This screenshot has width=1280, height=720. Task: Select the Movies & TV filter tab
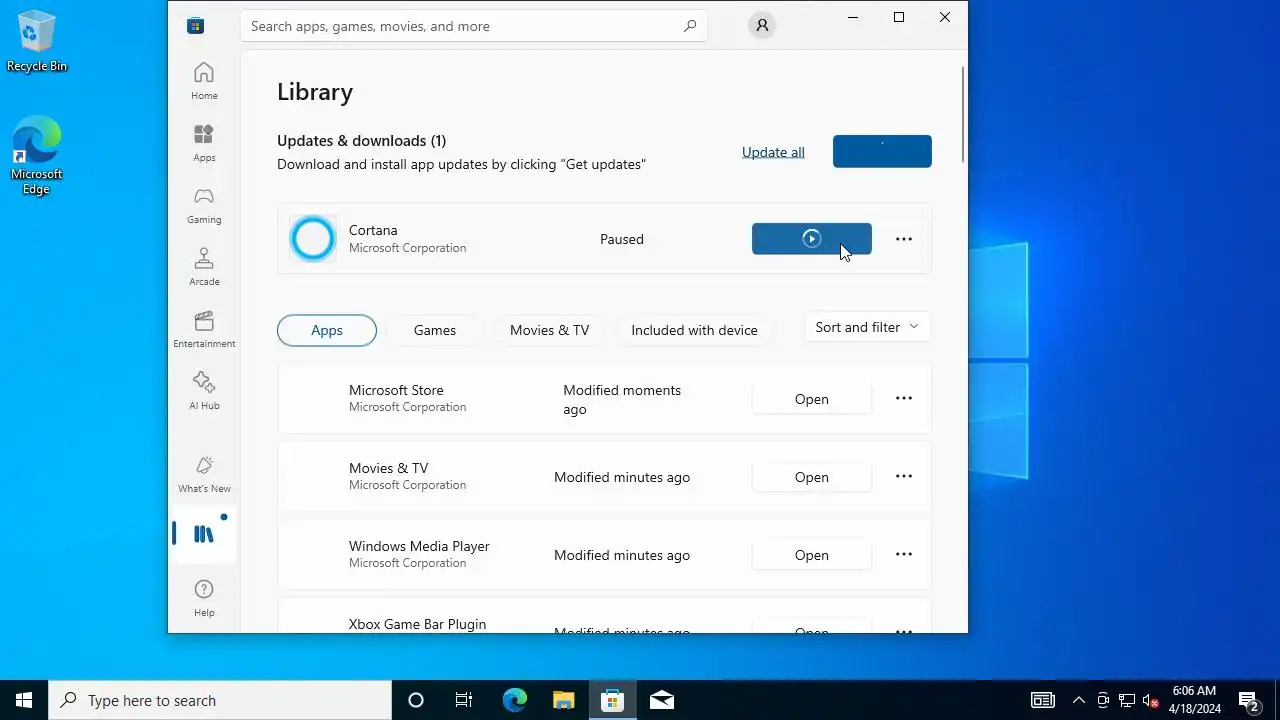click(550, 330)
